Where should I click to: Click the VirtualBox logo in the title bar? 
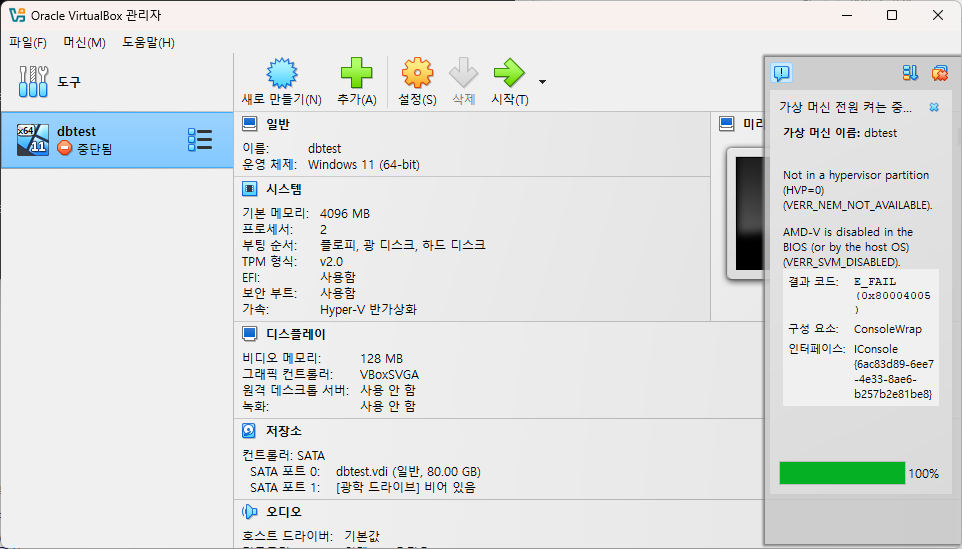click(17, 15)
